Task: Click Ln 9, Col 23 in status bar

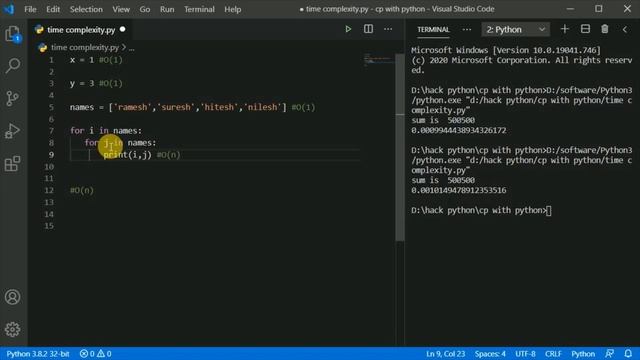Action: click(x=445, y=353)
